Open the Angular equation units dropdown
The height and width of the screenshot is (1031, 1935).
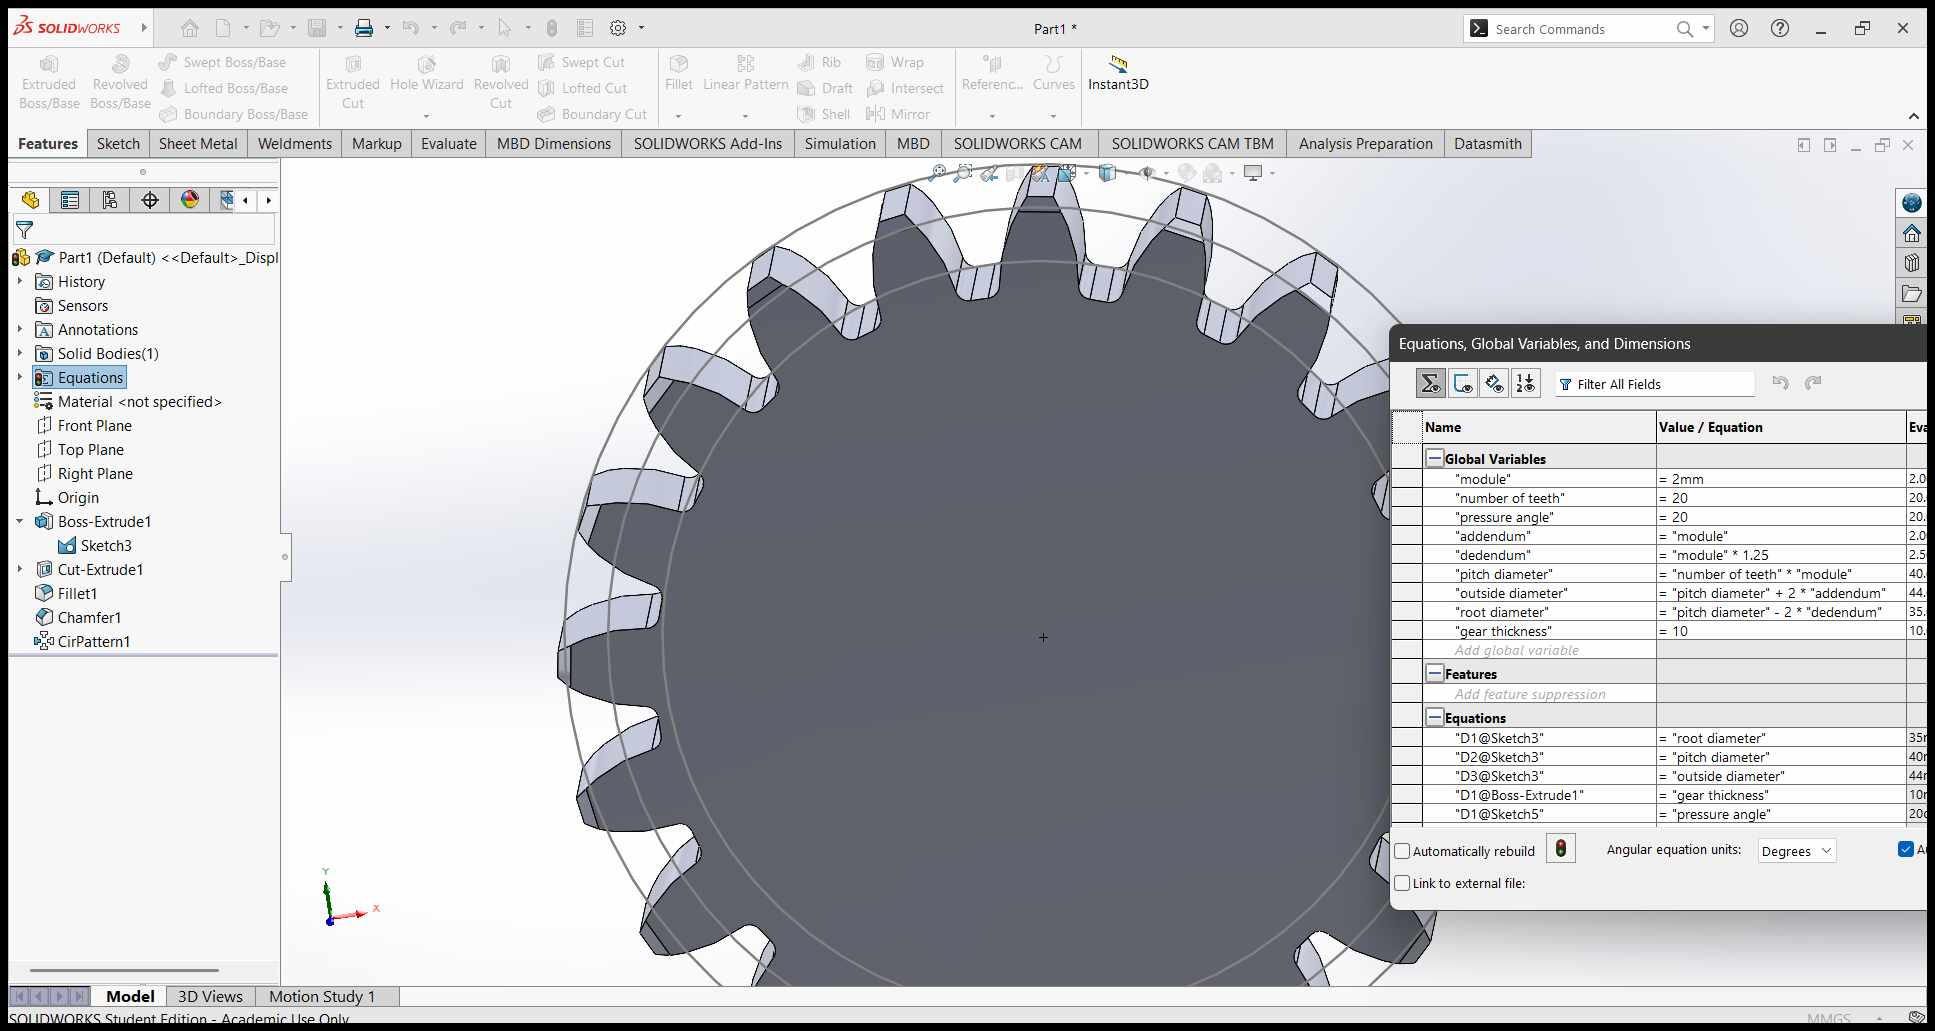[1797, 851]
